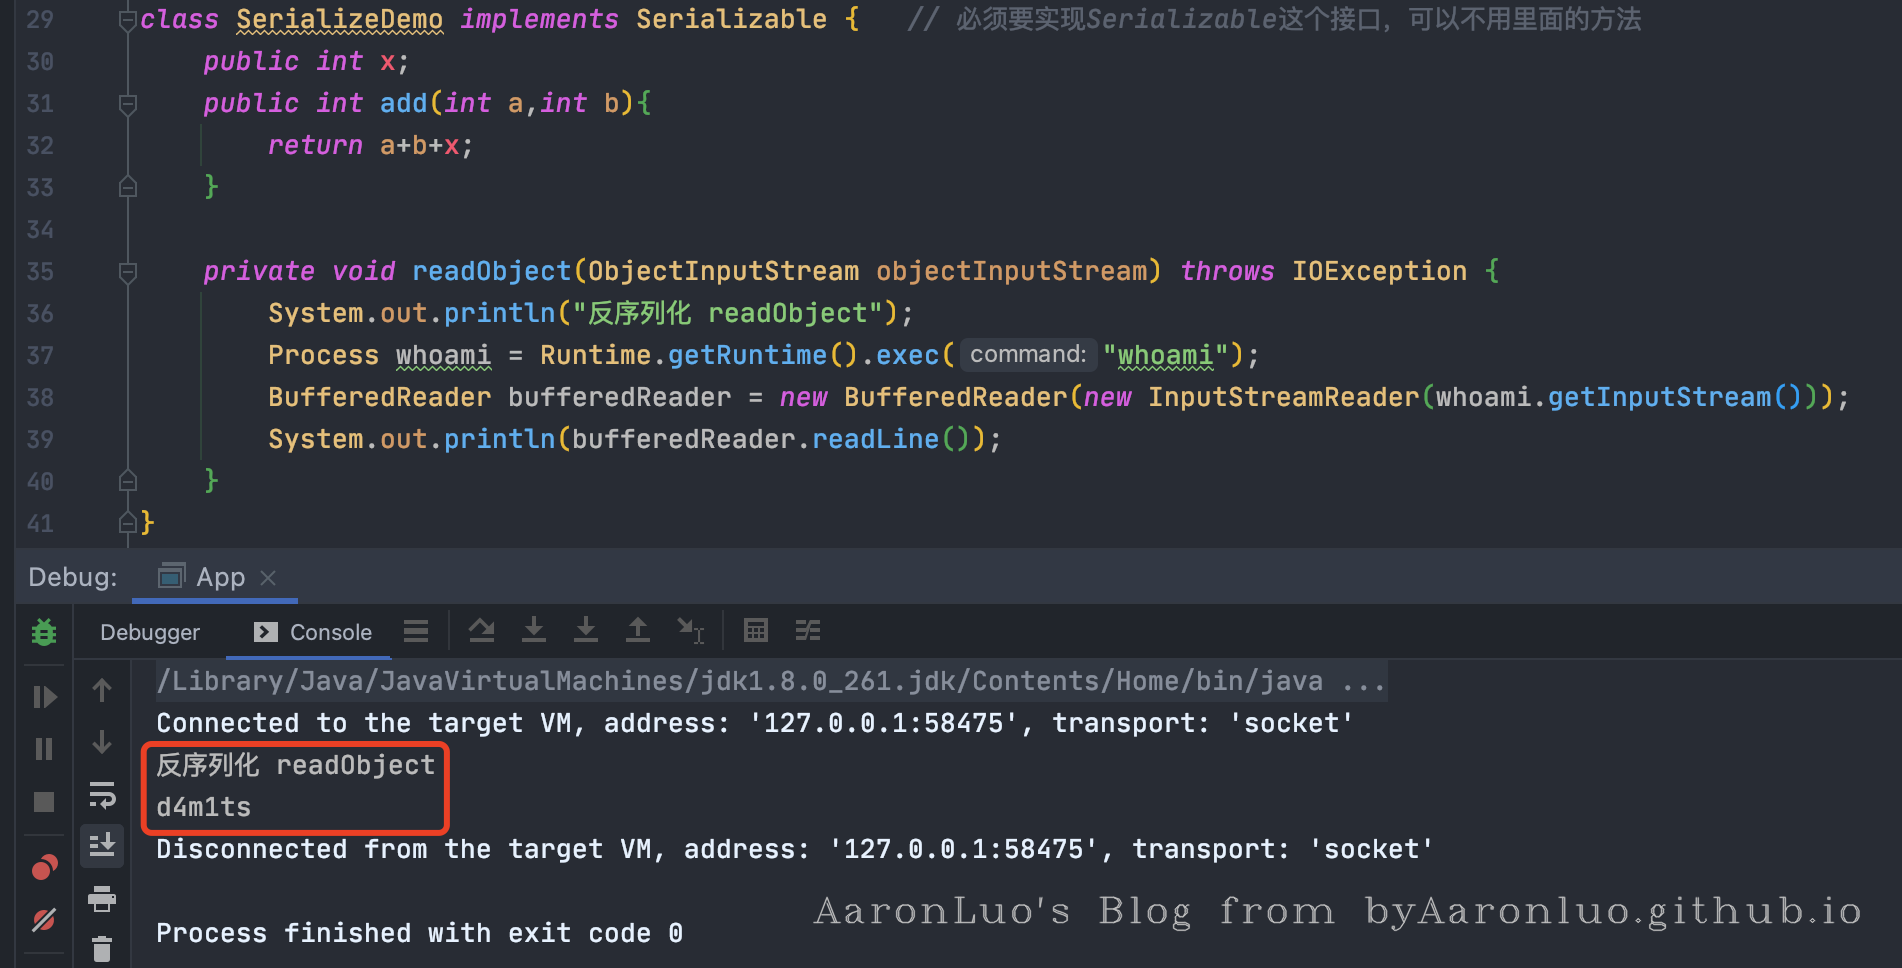Switch to the Debugger tab
Screen dimensions: 1902x968
point(150,633)
